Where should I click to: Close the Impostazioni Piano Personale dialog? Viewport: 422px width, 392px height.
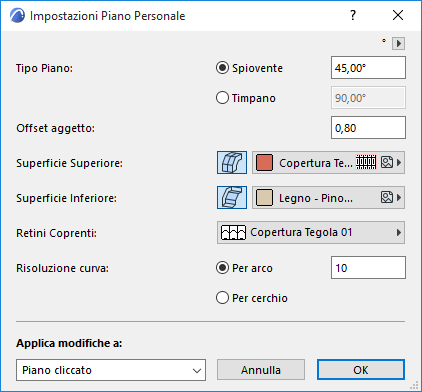pos(398,15)
